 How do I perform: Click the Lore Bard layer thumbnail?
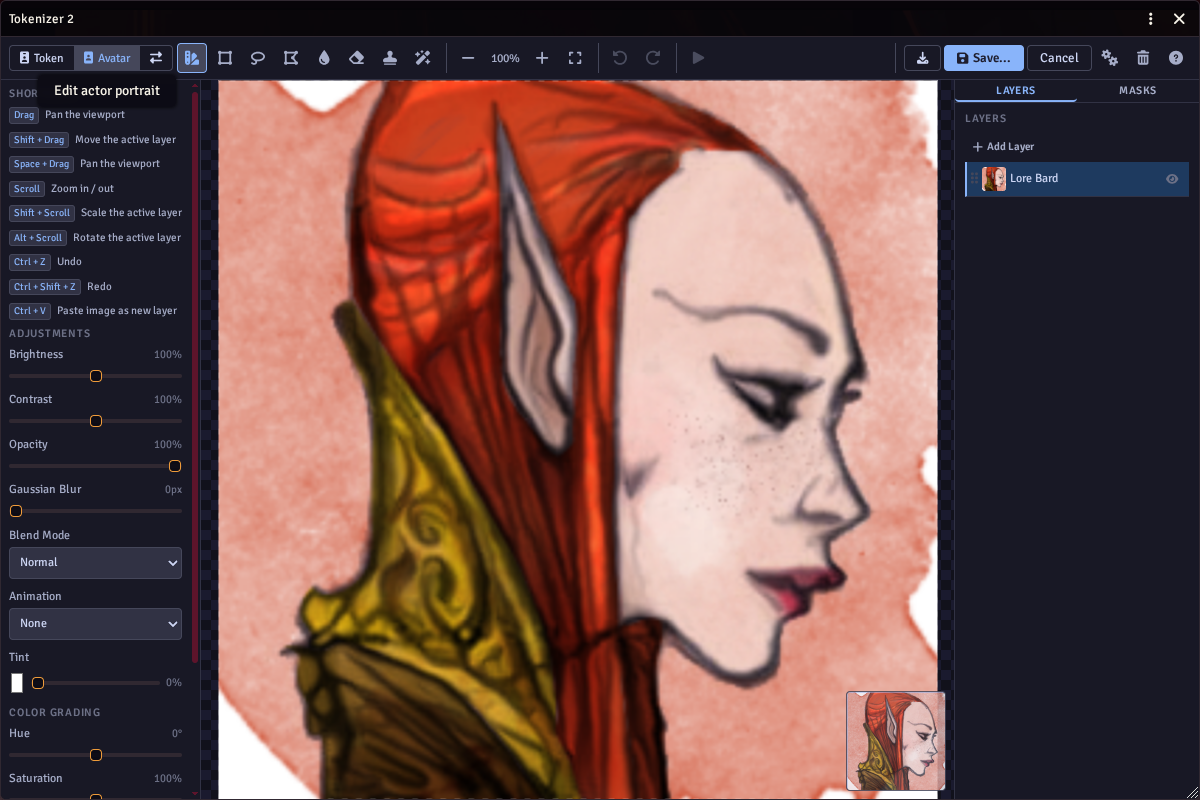coord(994,179)
